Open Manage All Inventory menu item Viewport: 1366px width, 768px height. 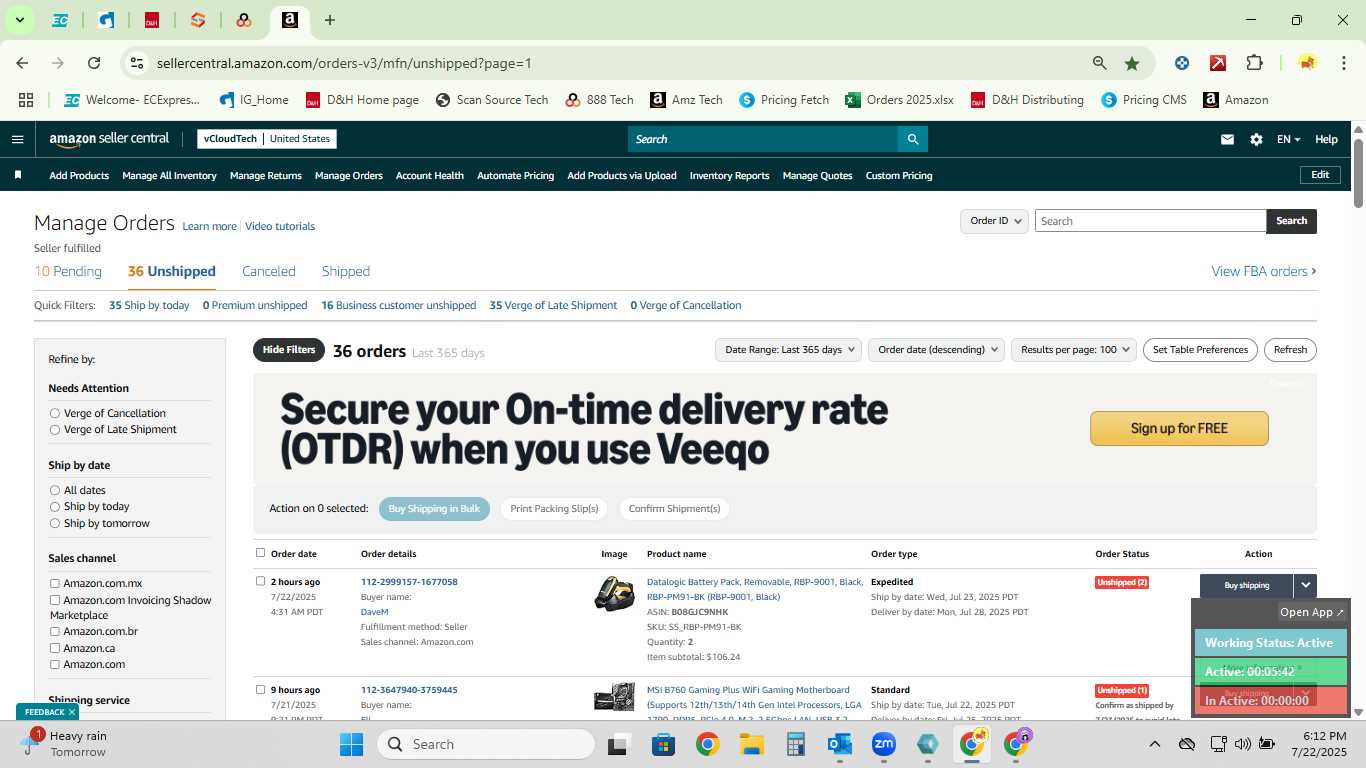(169, 175)
